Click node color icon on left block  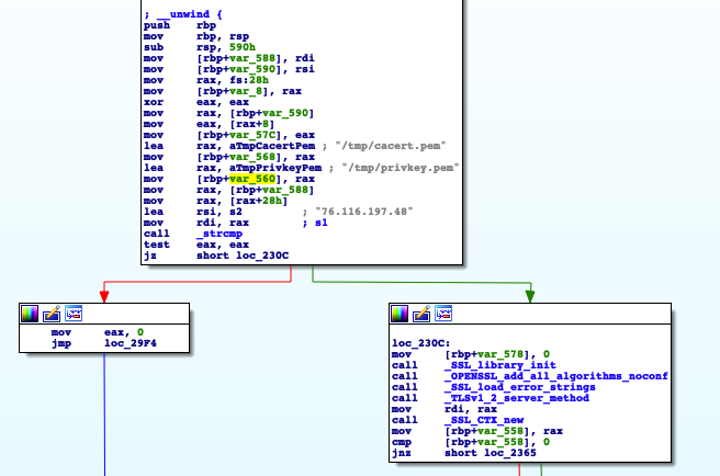tap(32, 313)
